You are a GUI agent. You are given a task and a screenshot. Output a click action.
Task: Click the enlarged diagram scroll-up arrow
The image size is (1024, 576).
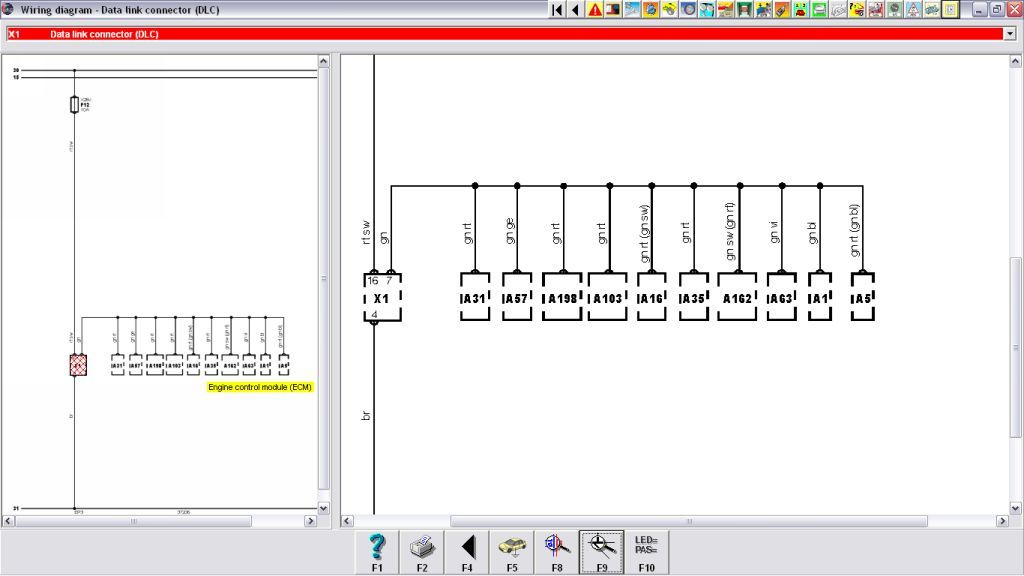(1016, 61)
